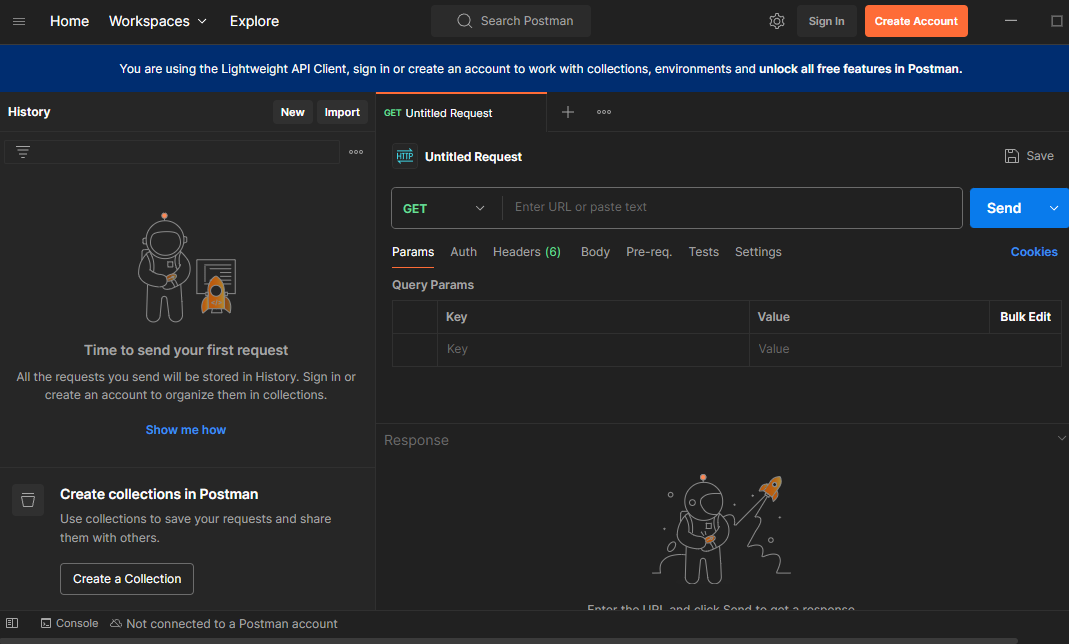Click Not connected to a Postman account
Viewport: 1069px width, 644px height.
232,624
